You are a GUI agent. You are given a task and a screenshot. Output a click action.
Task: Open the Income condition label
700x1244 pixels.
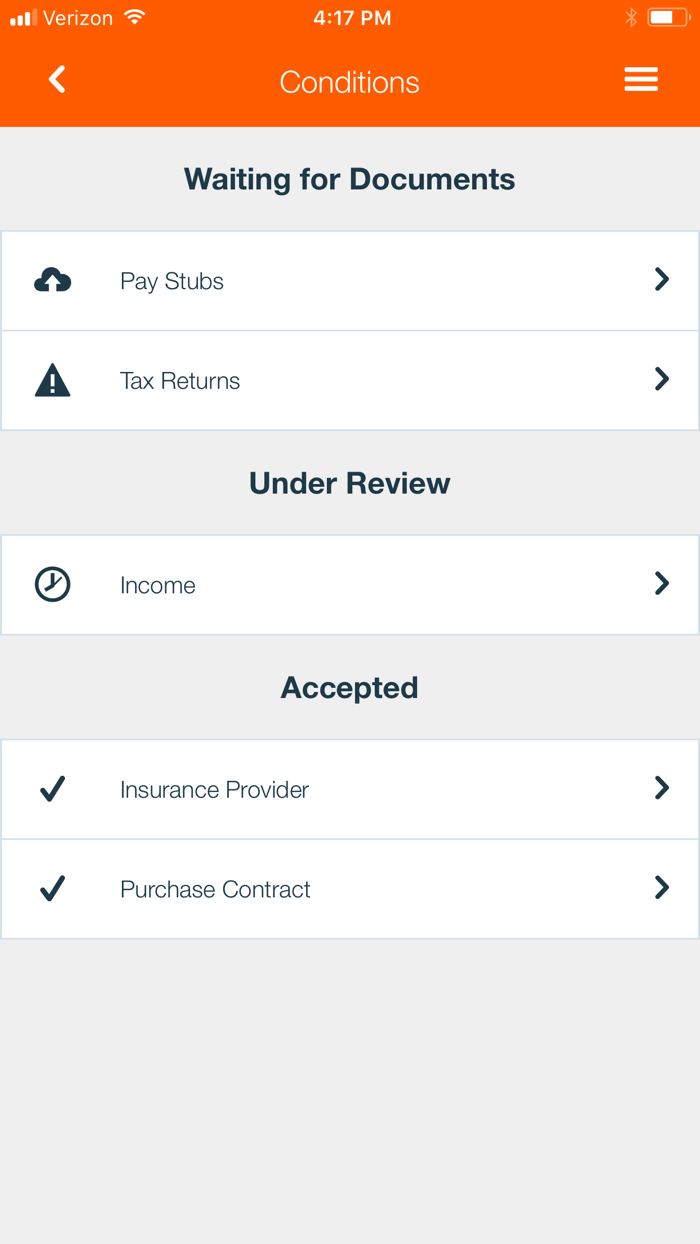click(x=158, y=585)
